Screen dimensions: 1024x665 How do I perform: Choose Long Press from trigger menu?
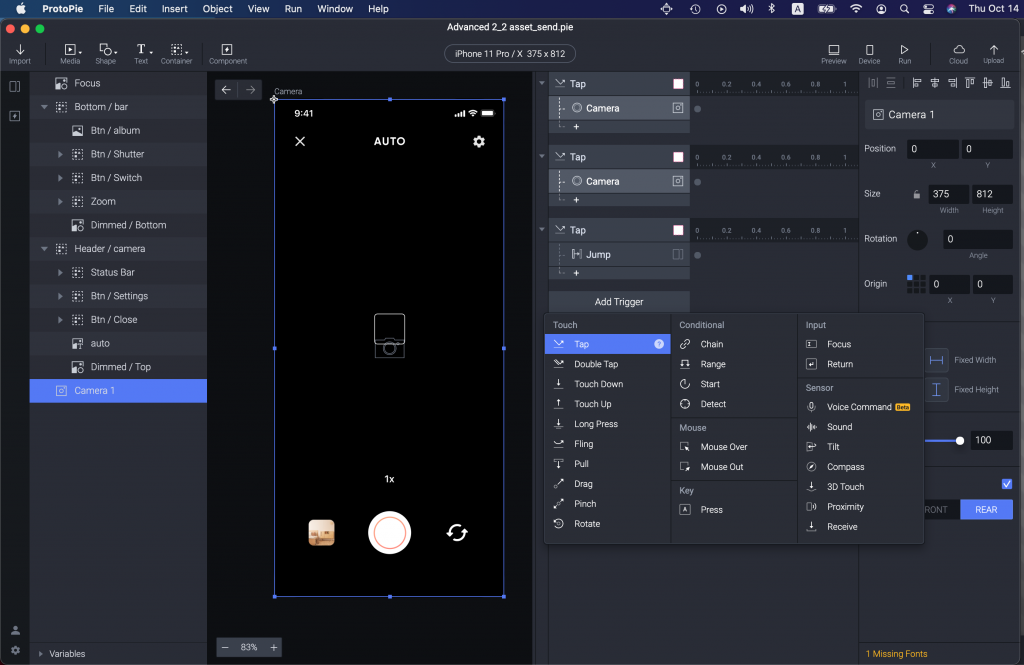pyautogui.click(x=595, y=424)
